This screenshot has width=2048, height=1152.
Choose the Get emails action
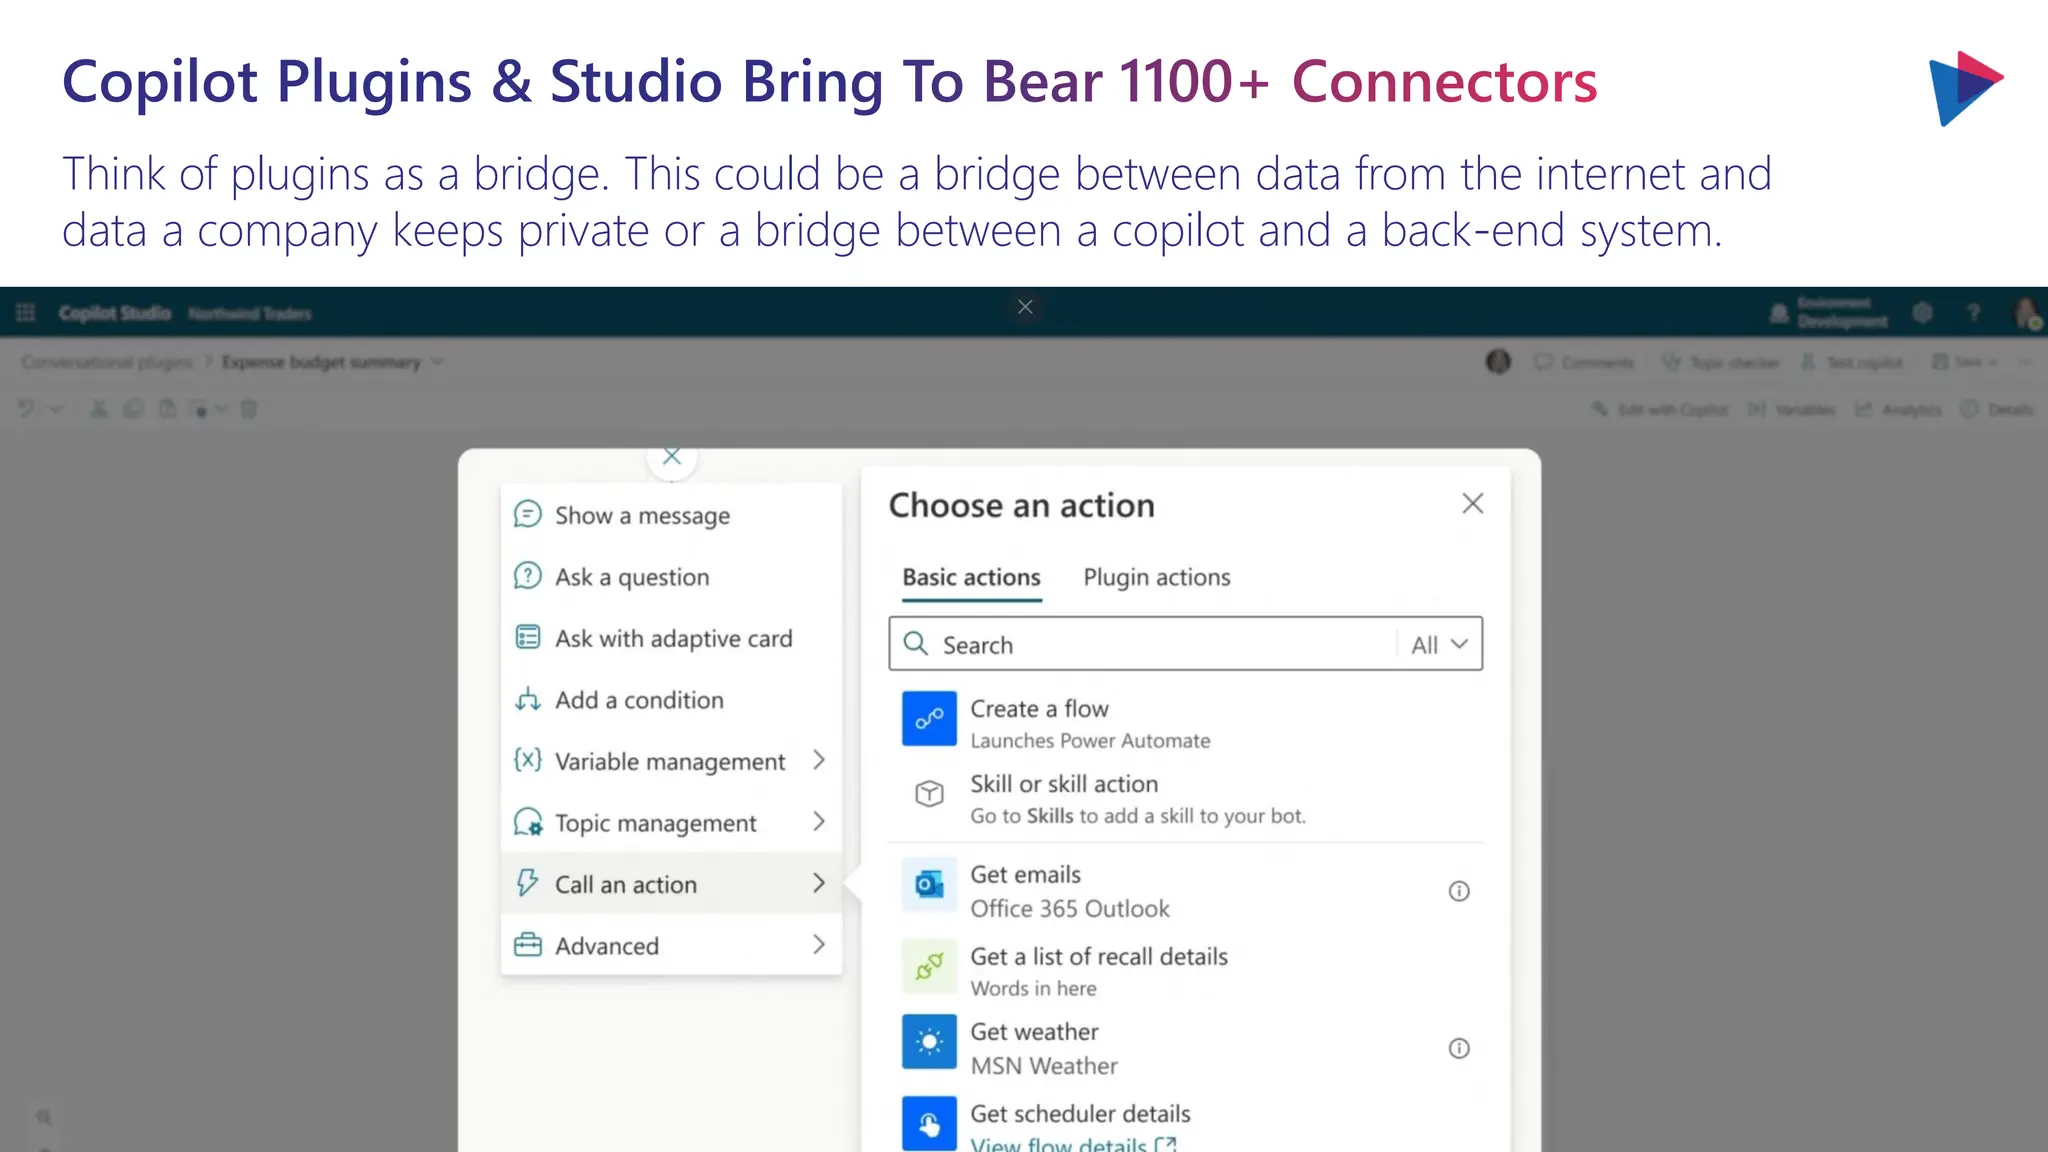tap(1186, 890)
